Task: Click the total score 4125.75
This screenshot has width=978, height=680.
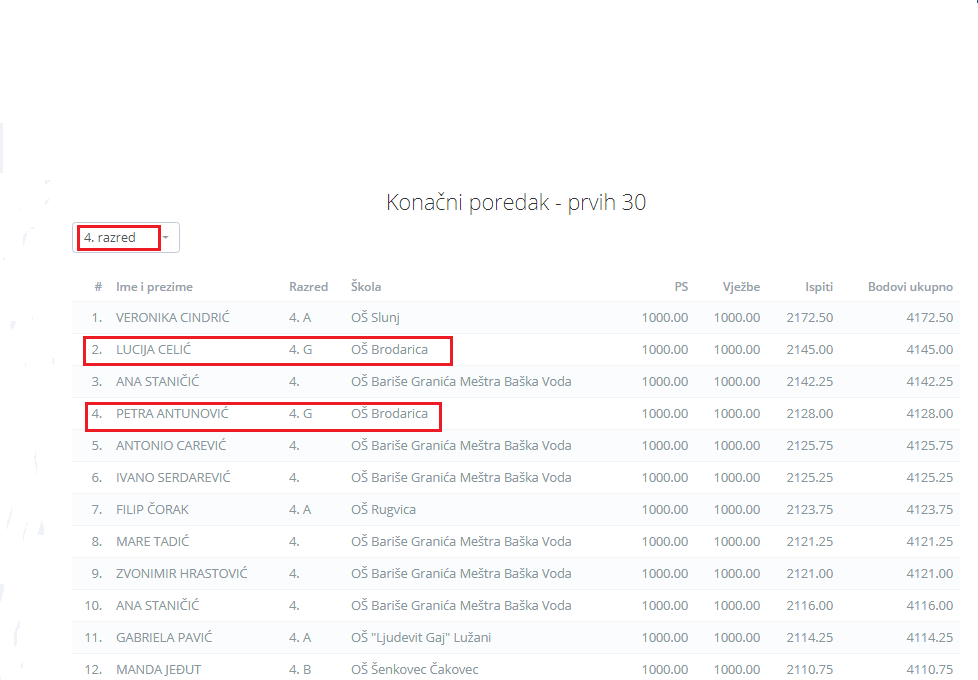Action: (929, 445)
